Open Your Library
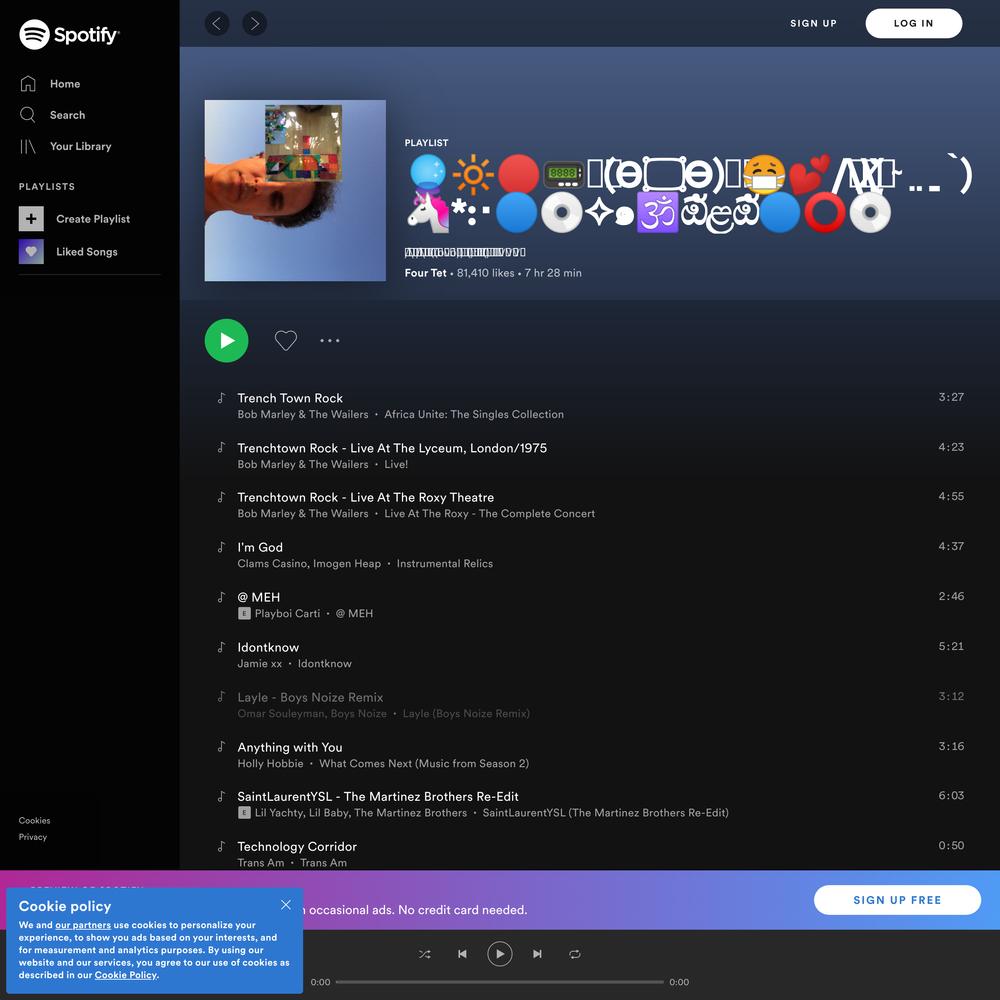The width and height of the screenshot is (1000, 1000). point(80,146)
